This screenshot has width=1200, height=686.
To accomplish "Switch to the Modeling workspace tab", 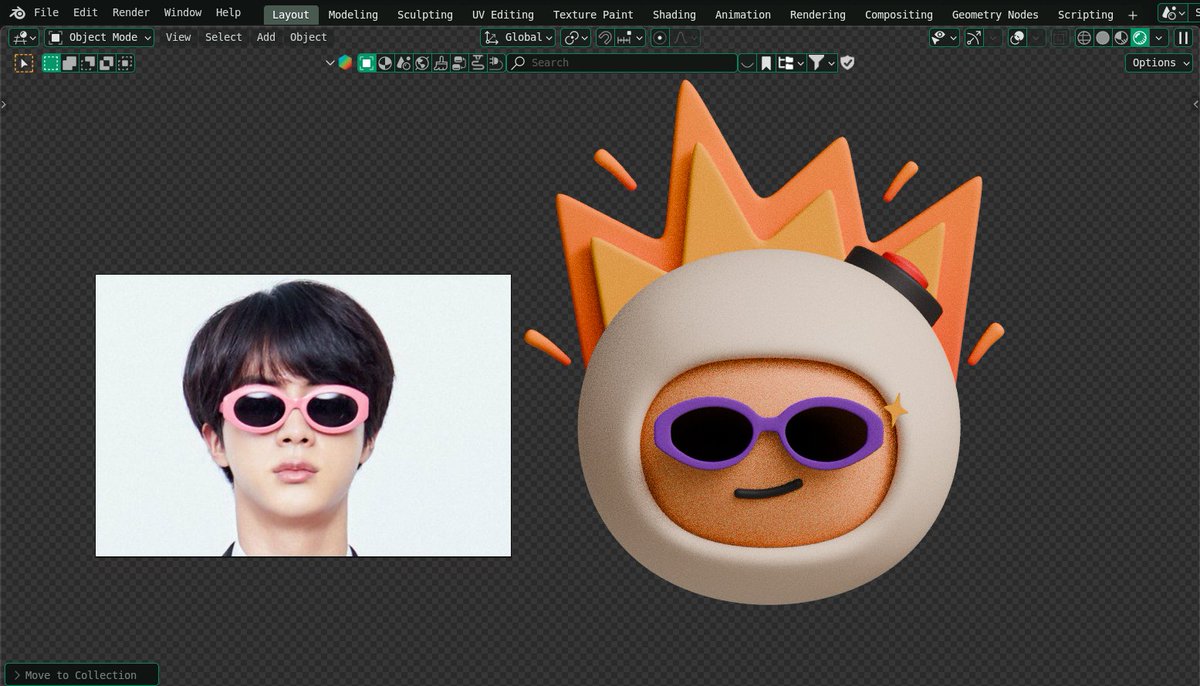I will pos(353,14).
